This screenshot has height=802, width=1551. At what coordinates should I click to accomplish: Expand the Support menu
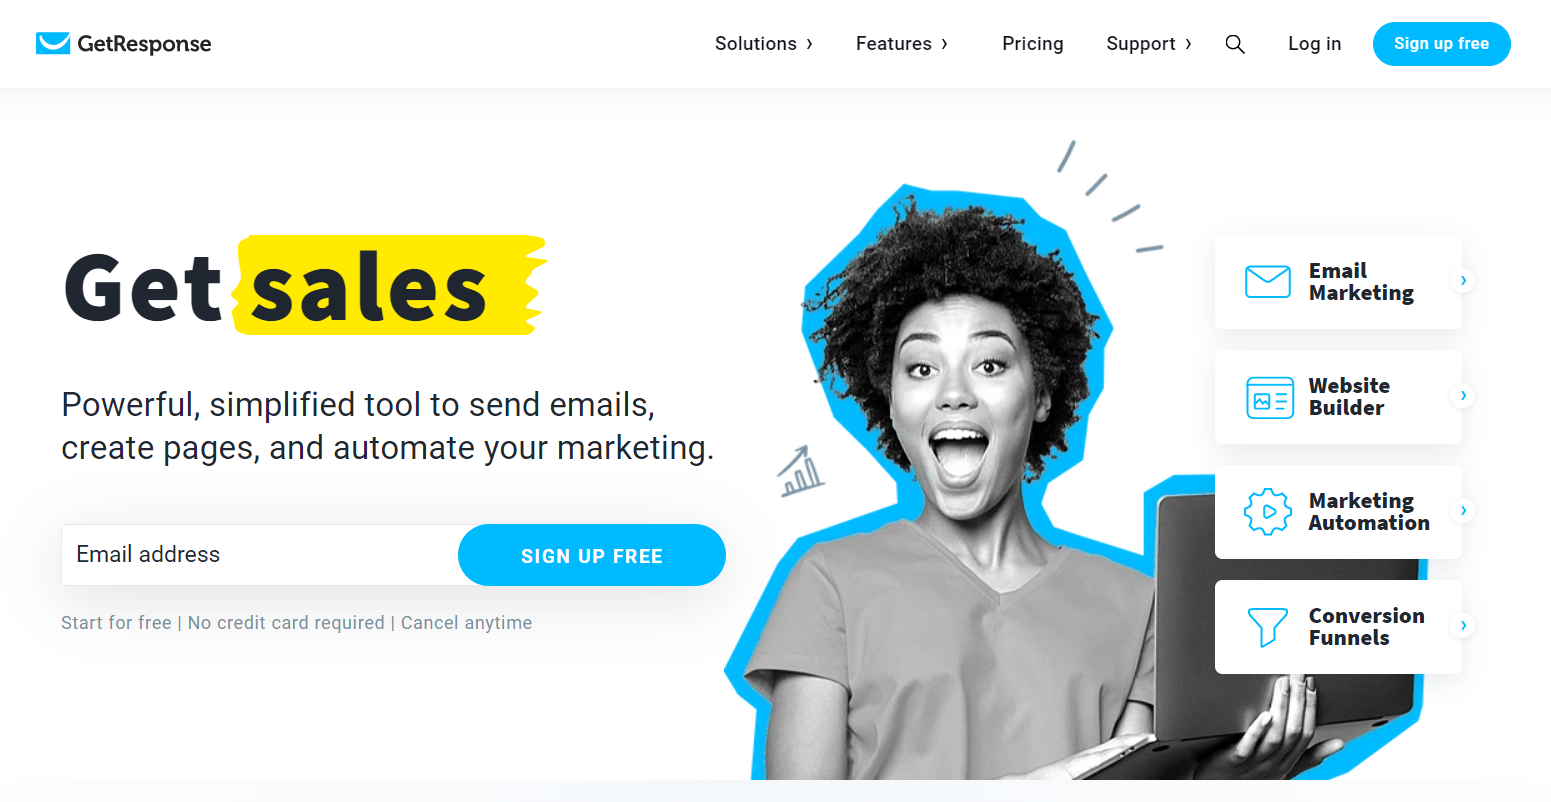[1149, 44]
